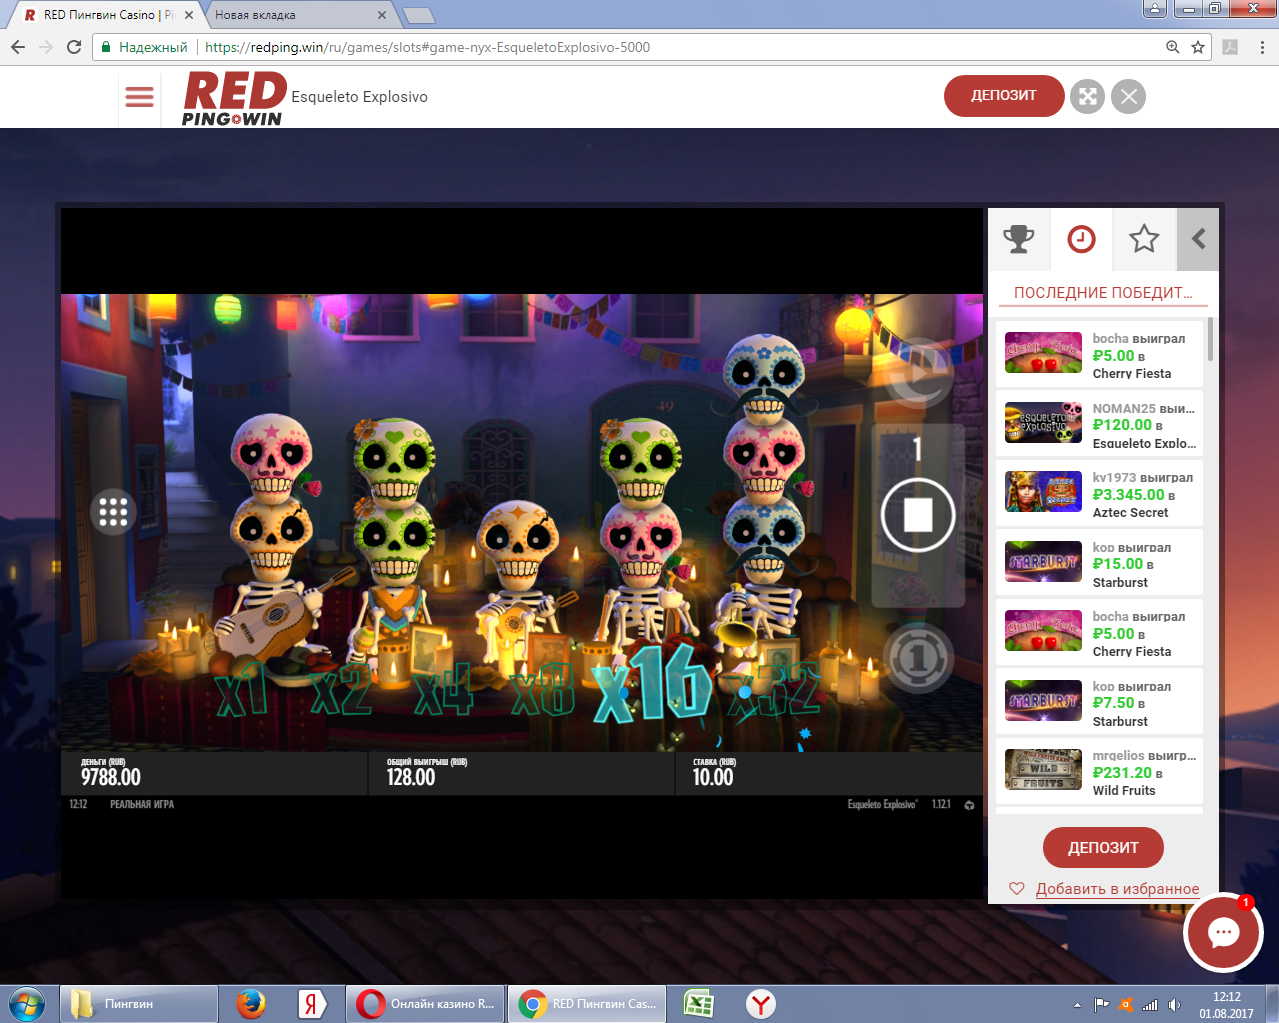The width and height of the screenshot is (1279, 1023).
Task: Open the trophy tab in sidebar
Action: [1019, 239]
